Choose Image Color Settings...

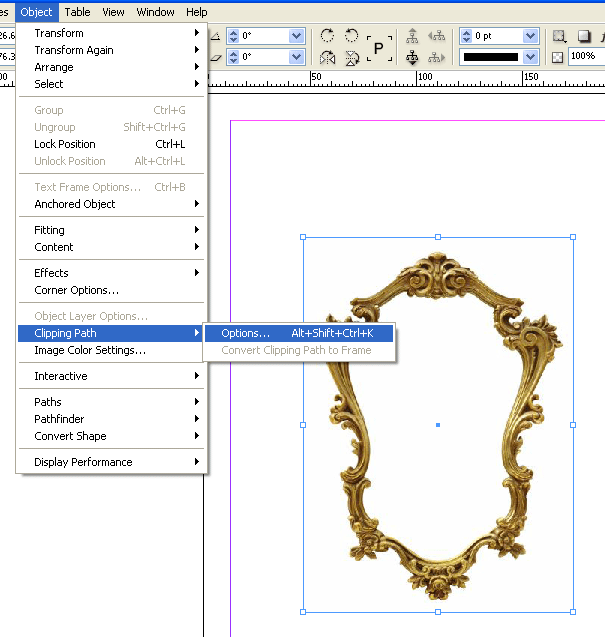pyautogui.click(x=111, y=350)
